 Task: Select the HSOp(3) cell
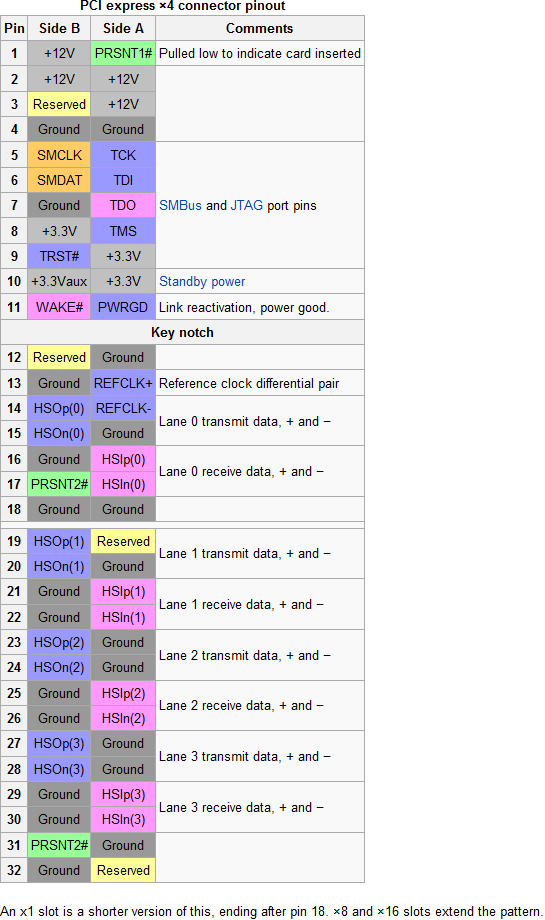click(59, 743)
